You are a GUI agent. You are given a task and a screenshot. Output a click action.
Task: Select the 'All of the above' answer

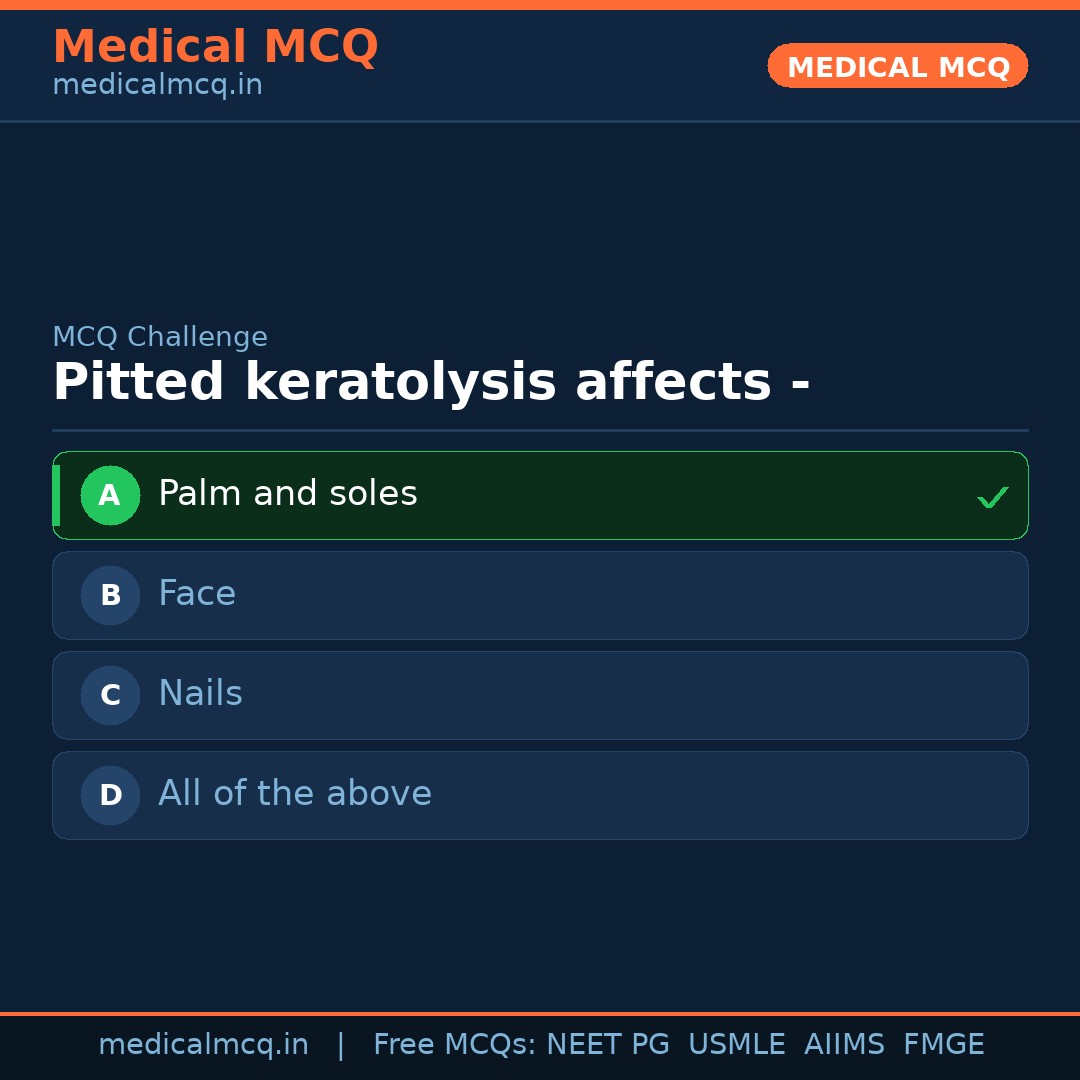pos(295,794)
